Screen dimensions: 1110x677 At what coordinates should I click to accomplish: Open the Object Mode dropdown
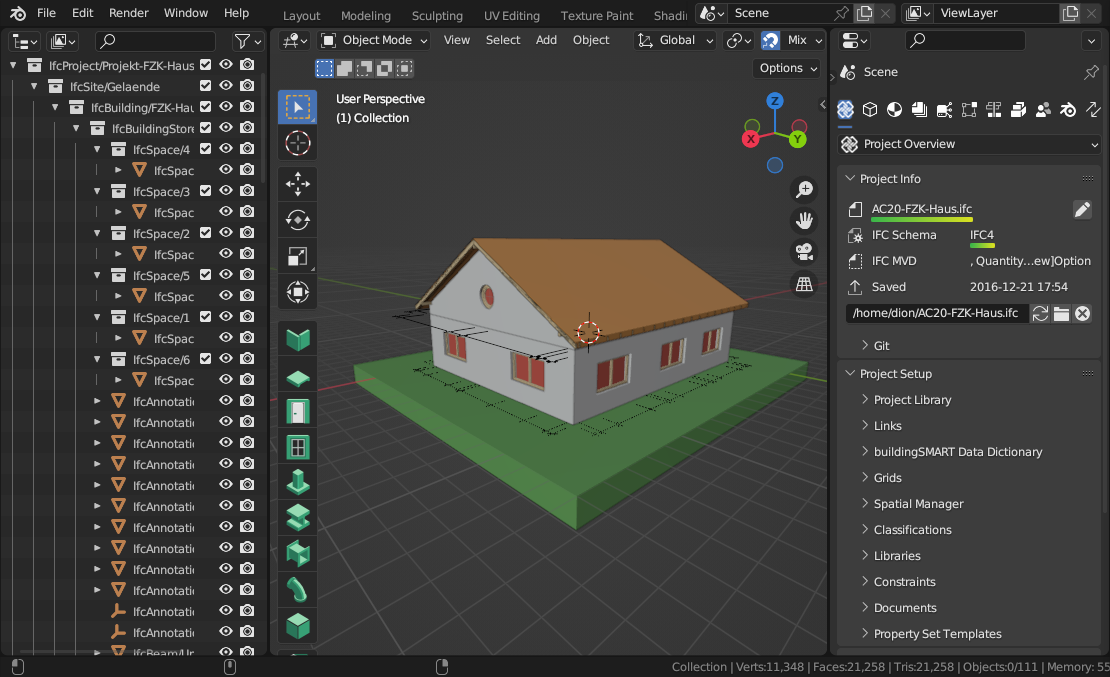tap(374, 40)
